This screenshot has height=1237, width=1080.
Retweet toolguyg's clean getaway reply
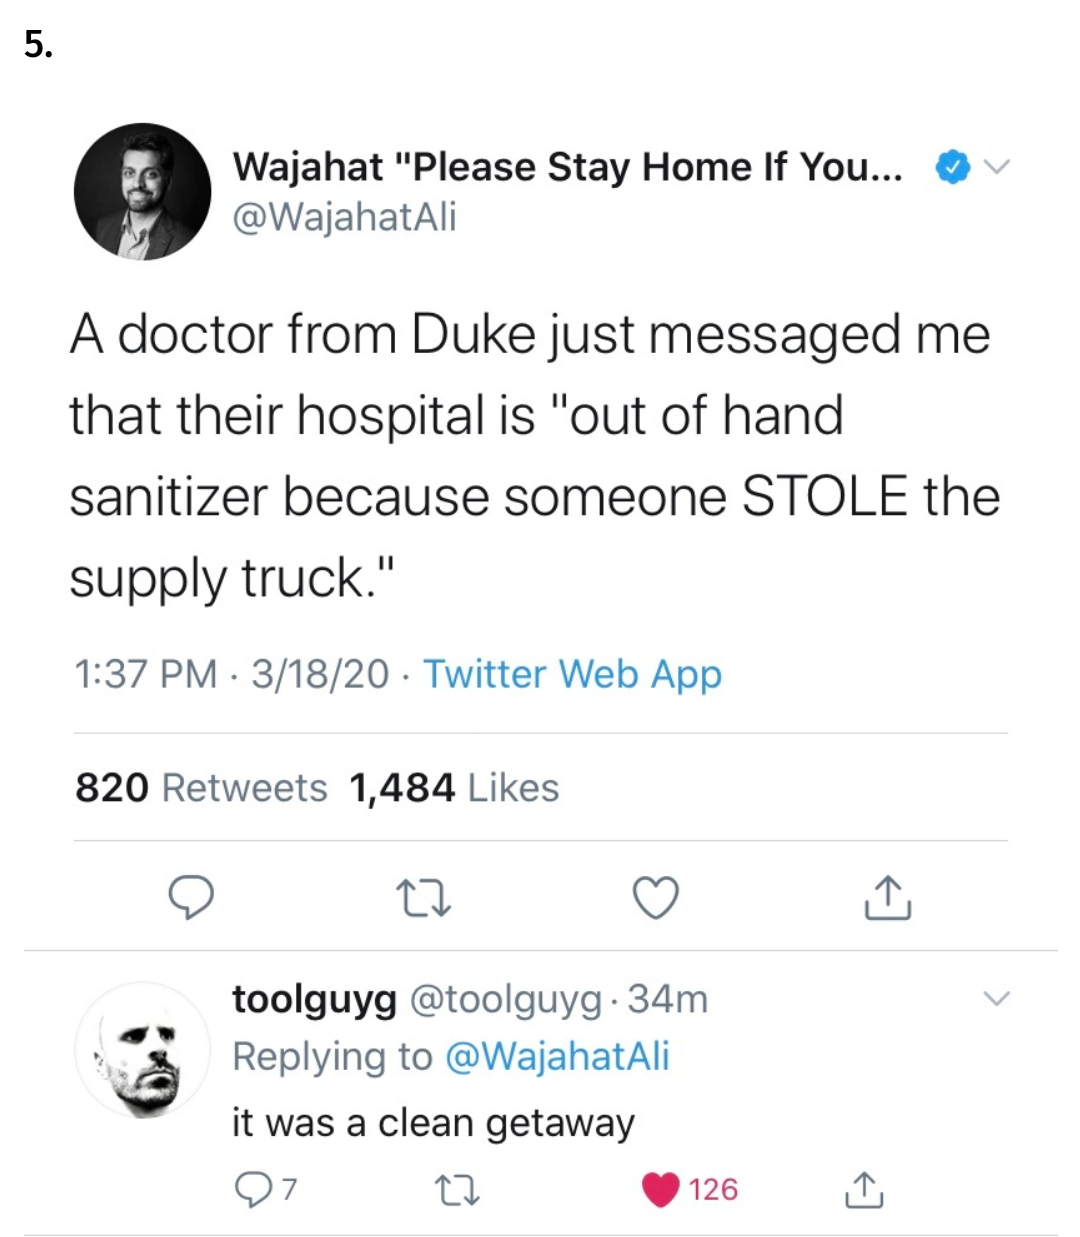[x=458, y=1189]
